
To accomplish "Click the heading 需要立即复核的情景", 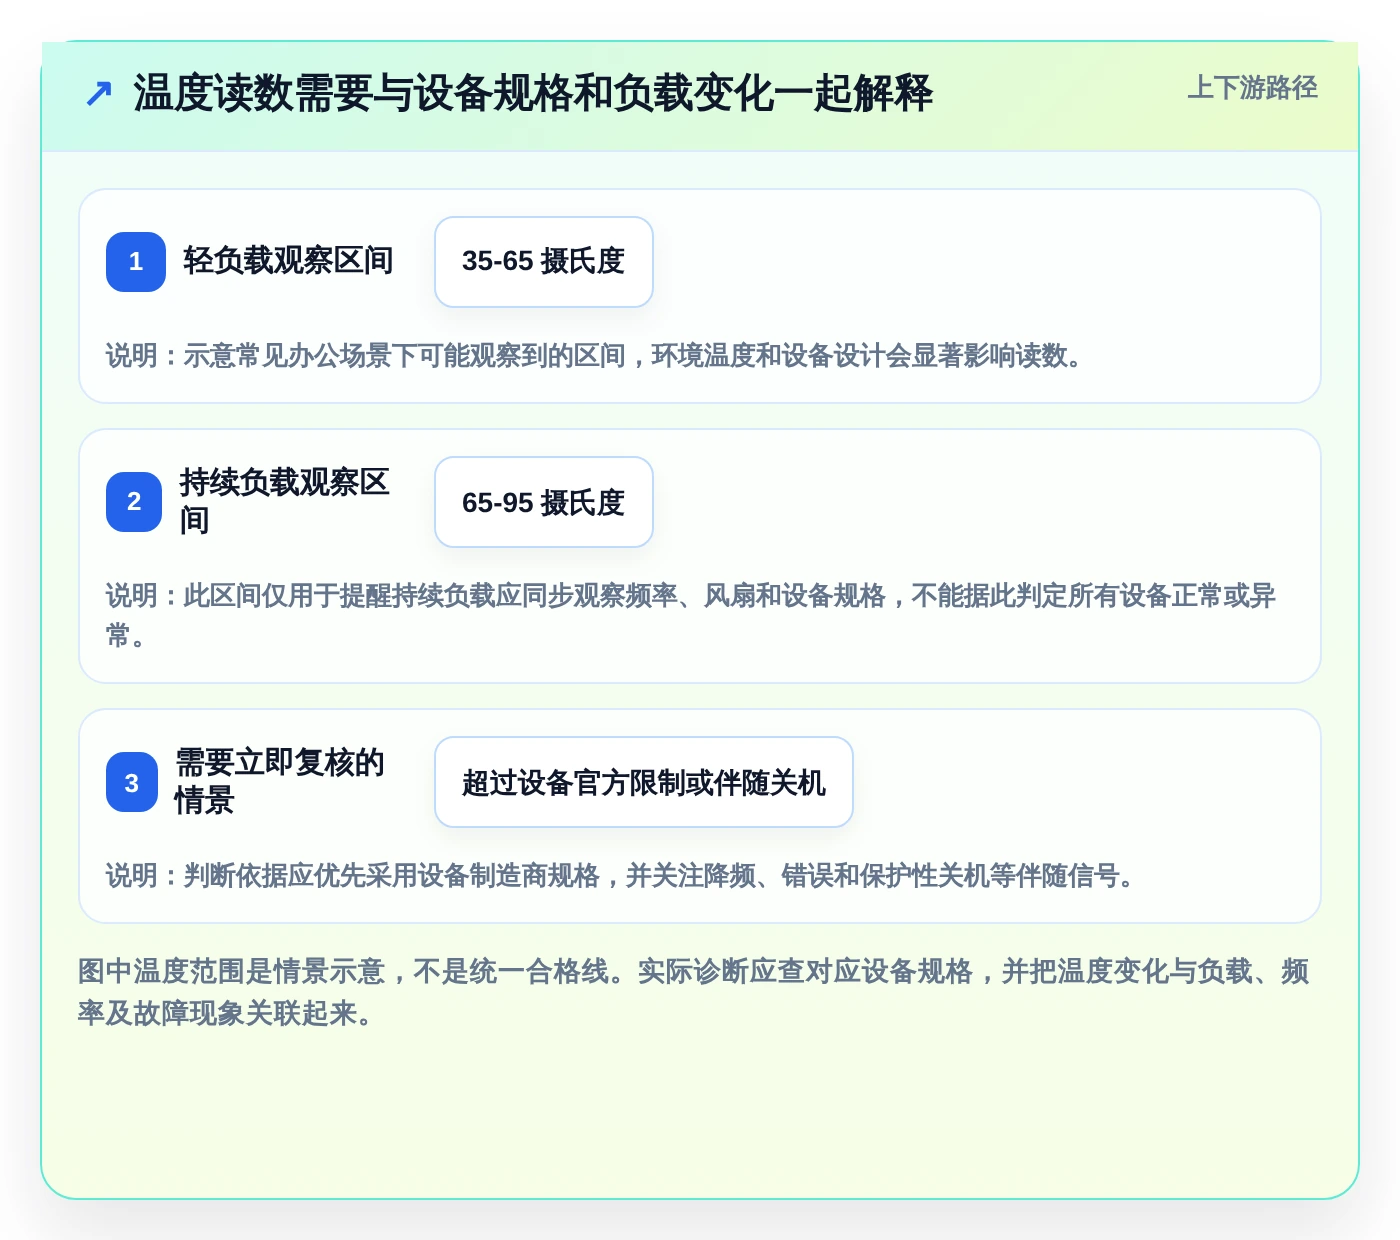I will coord(280,781).
